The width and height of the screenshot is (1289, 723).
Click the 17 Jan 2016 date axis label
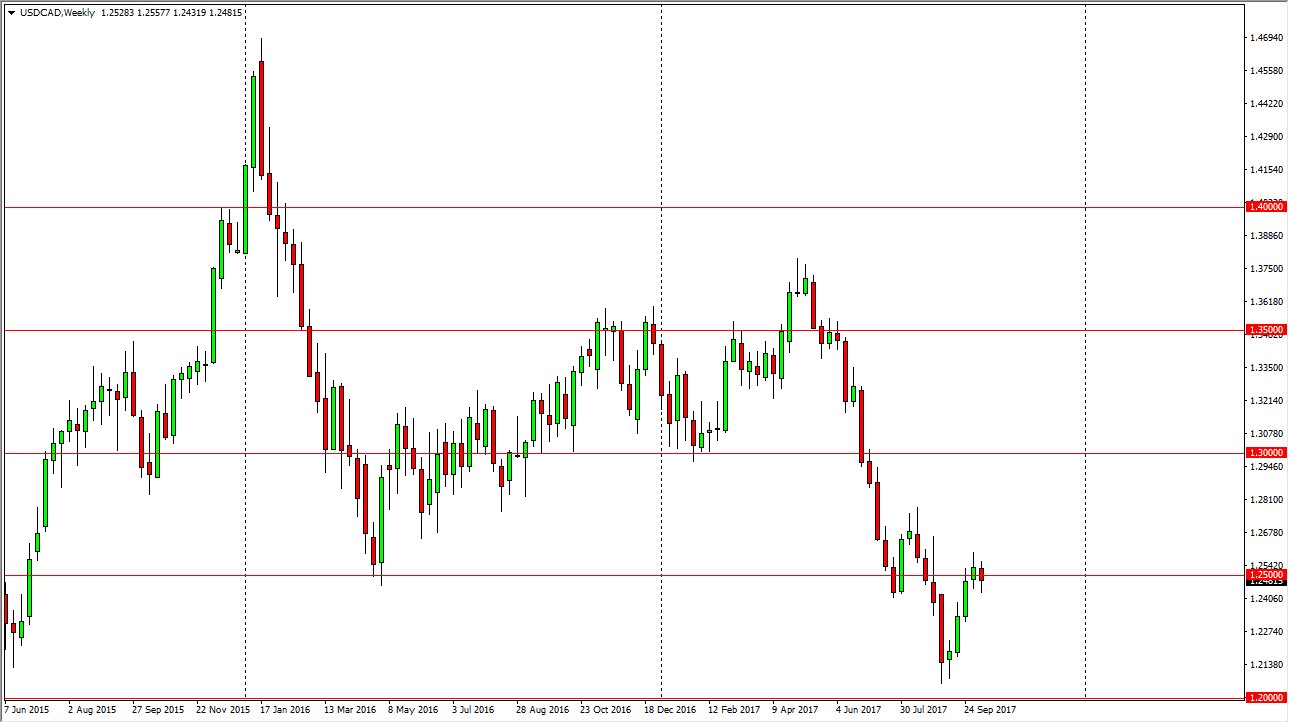pos(283,711)
